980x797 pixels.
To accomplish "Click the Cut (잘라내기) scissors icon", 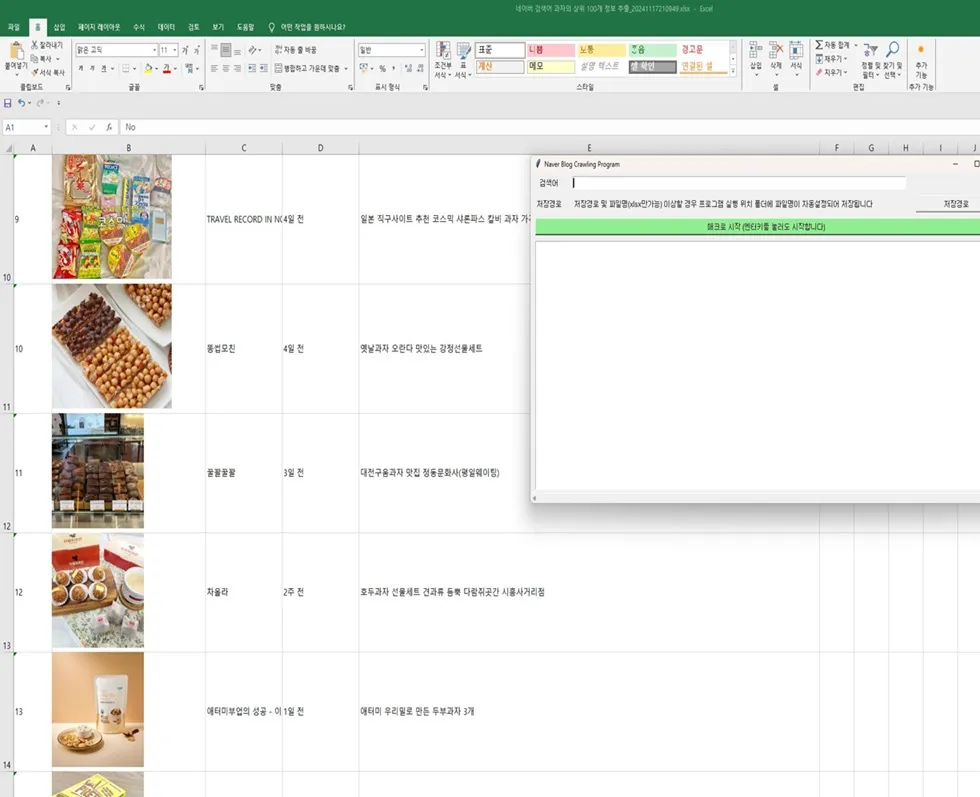I will point(35,46).
